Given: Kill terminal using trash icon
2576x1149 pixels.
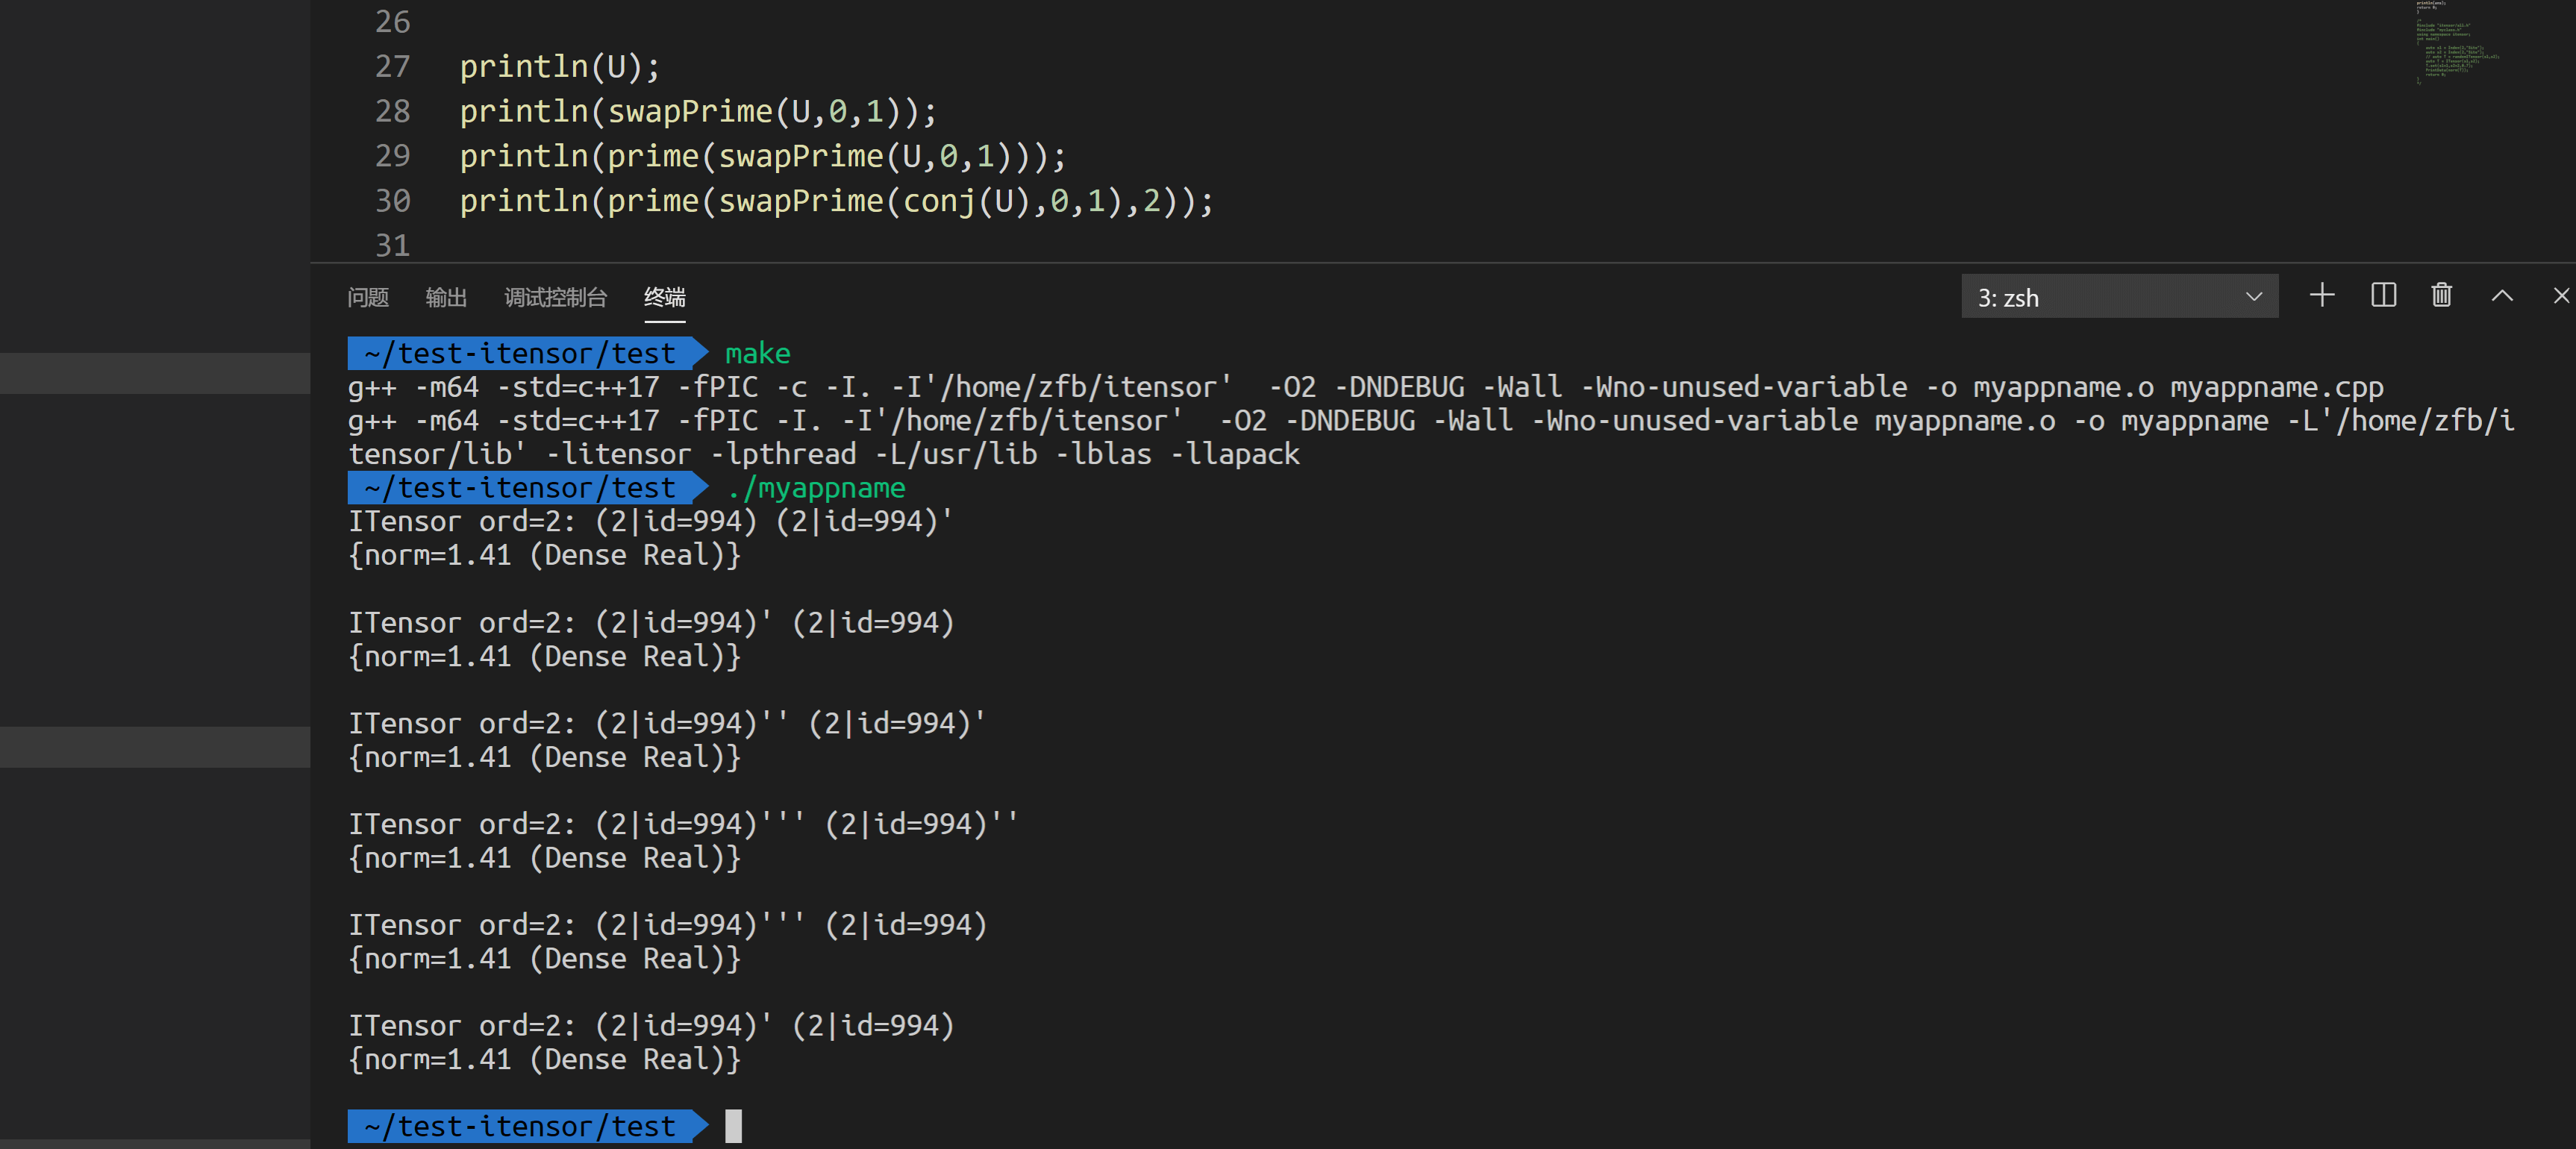Looking at the screenshot, I should pyautogui.click(x=2441, y=296).
